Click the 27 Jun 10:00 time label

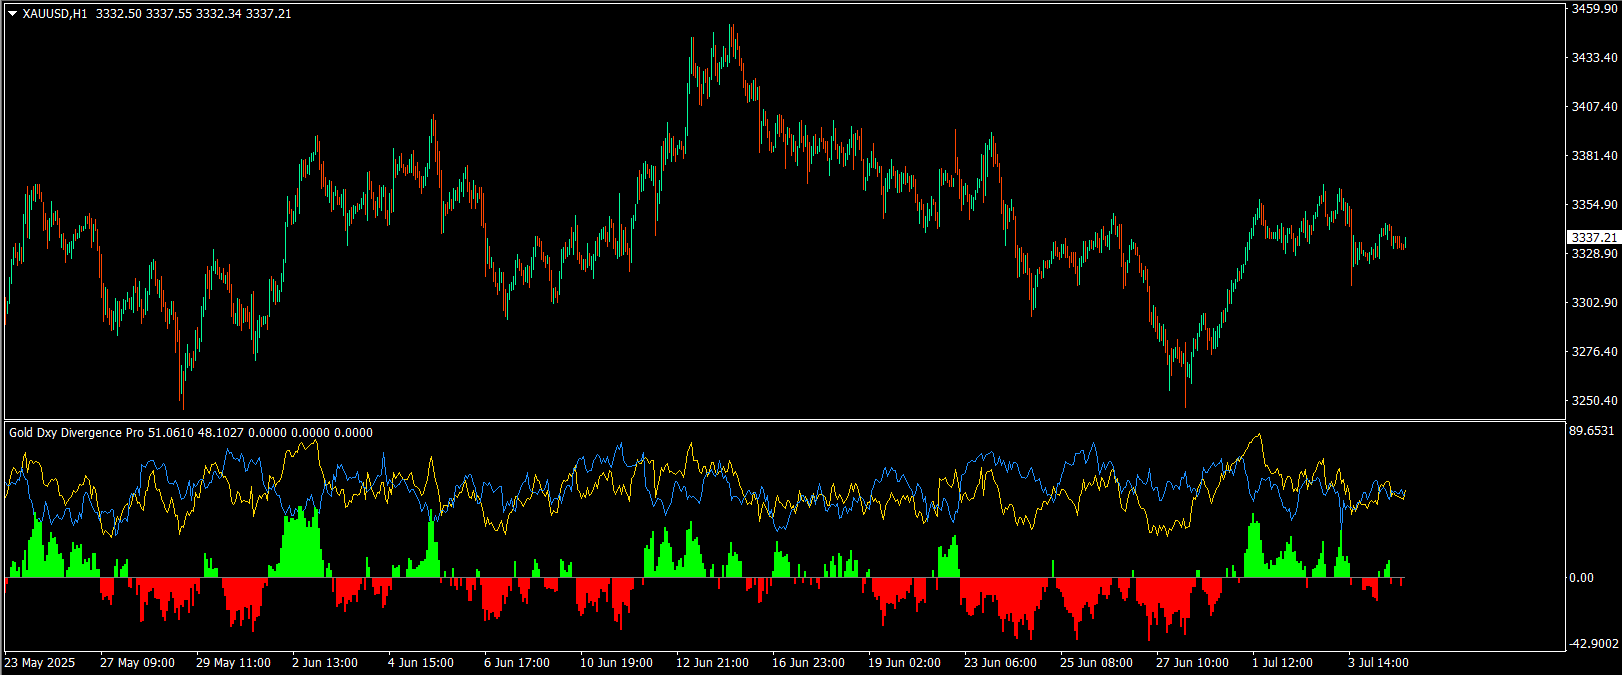pyautogui.click(x=1193, y=663)
